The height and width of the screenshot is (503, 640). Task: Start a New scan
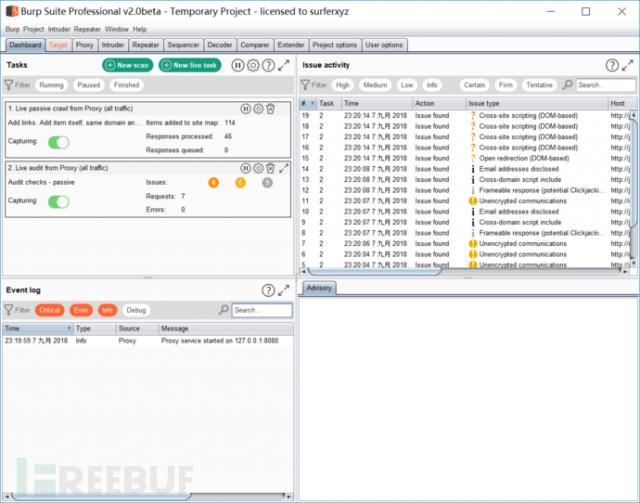click(x=128, y=65)
